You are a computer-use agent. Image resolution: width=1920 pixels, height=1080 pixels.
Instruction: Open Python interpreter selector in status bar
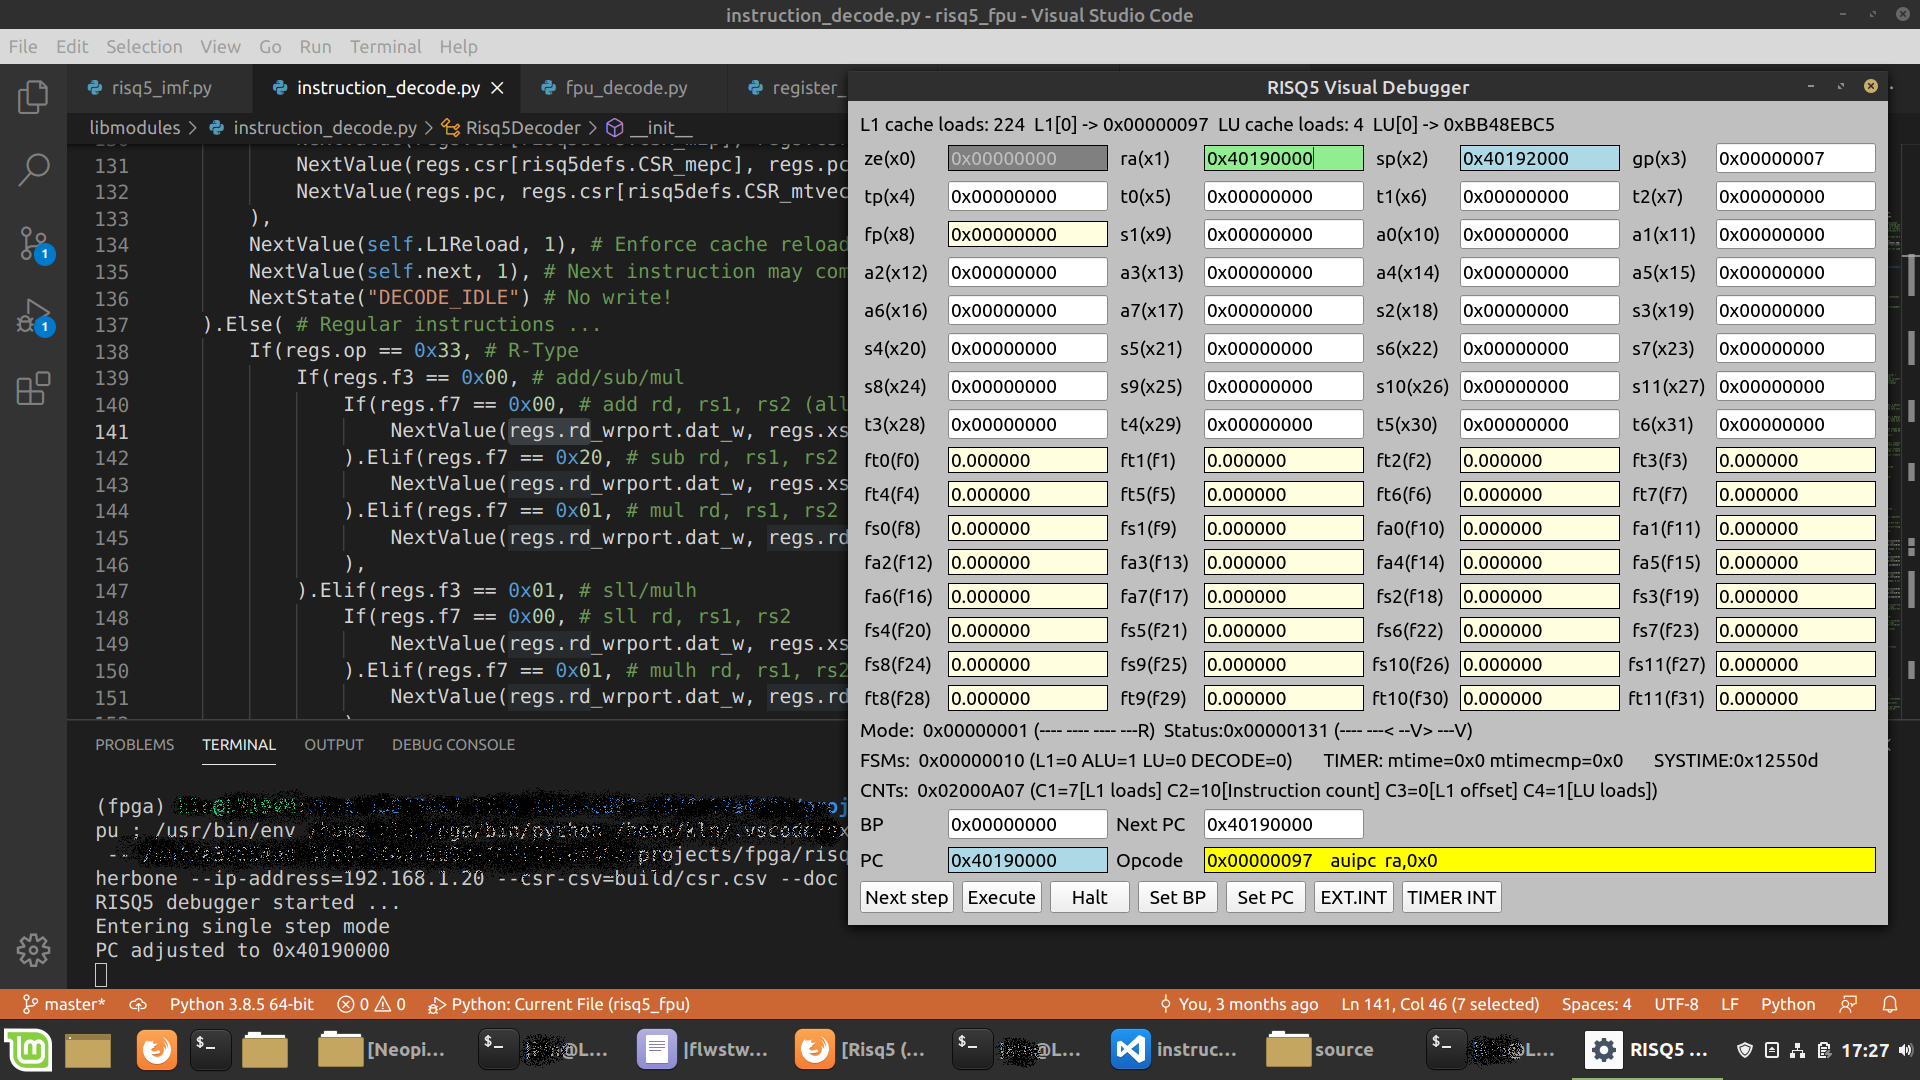coord(241,1004)
